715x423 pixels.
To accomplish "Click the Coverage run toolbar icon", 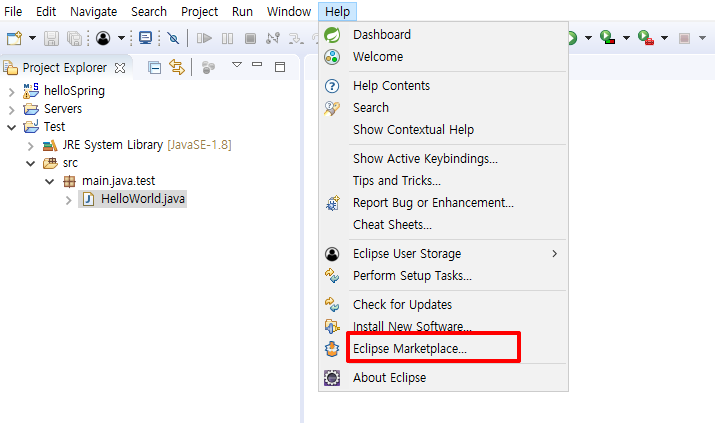I will (x=607, y=37).
